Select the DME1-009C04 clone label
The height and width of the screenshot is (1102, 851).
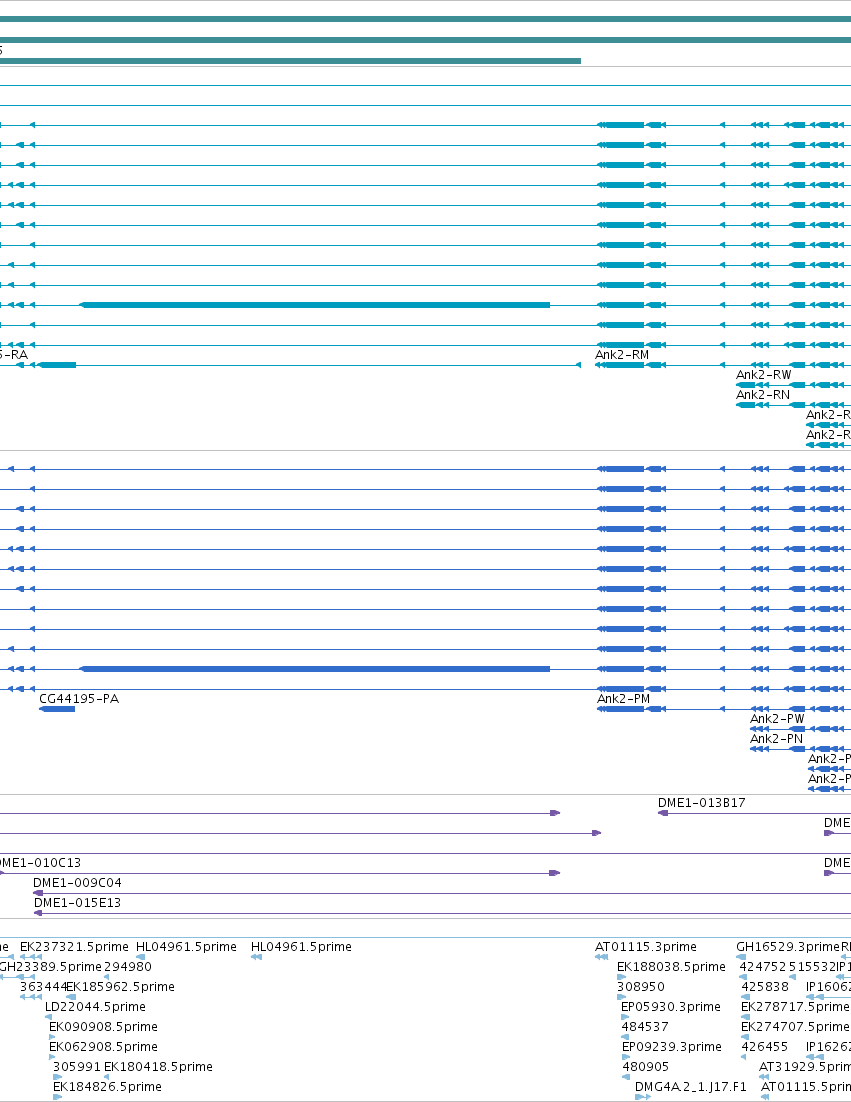tap(77, 883)
